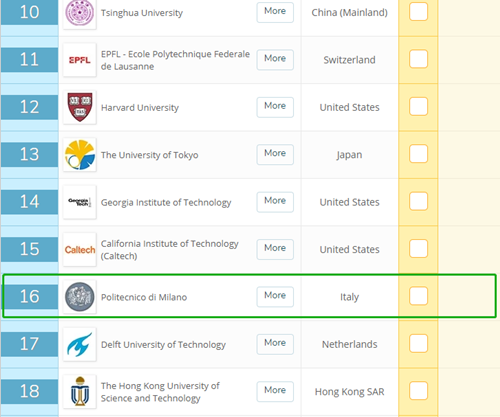This screenshot has width=500, height=417.
Task: Open More for Hong Kong University of Science
Action: coord(275,391)
